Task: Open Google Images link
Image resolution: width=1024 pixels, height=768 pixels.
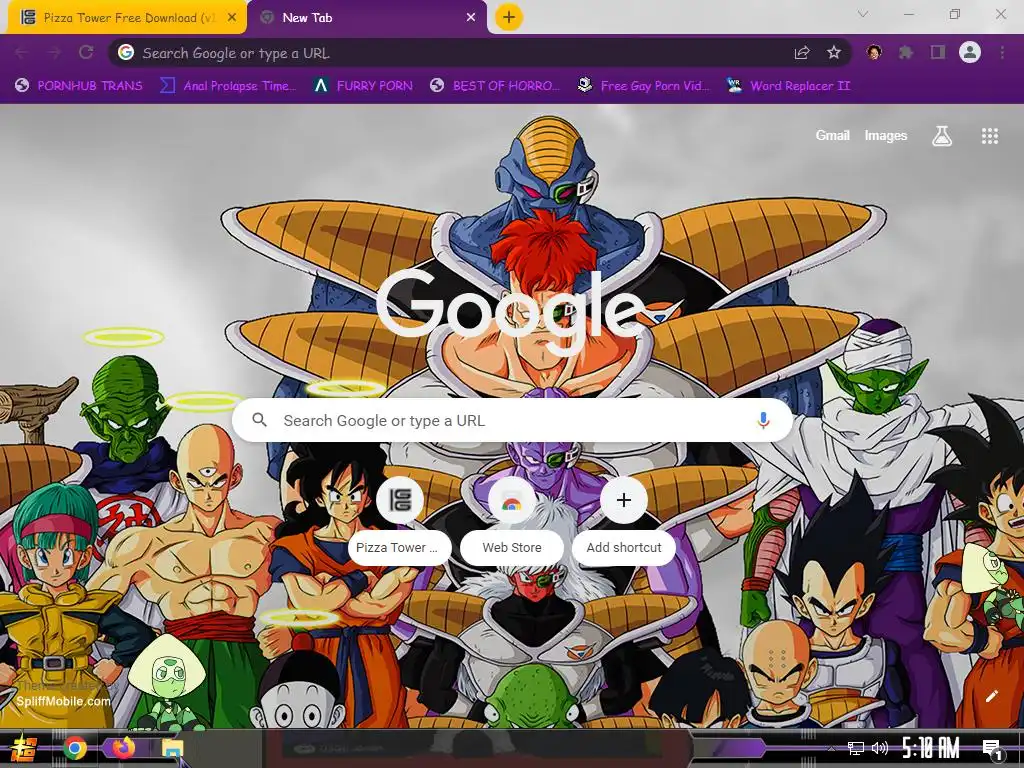Action: (886, 136)
